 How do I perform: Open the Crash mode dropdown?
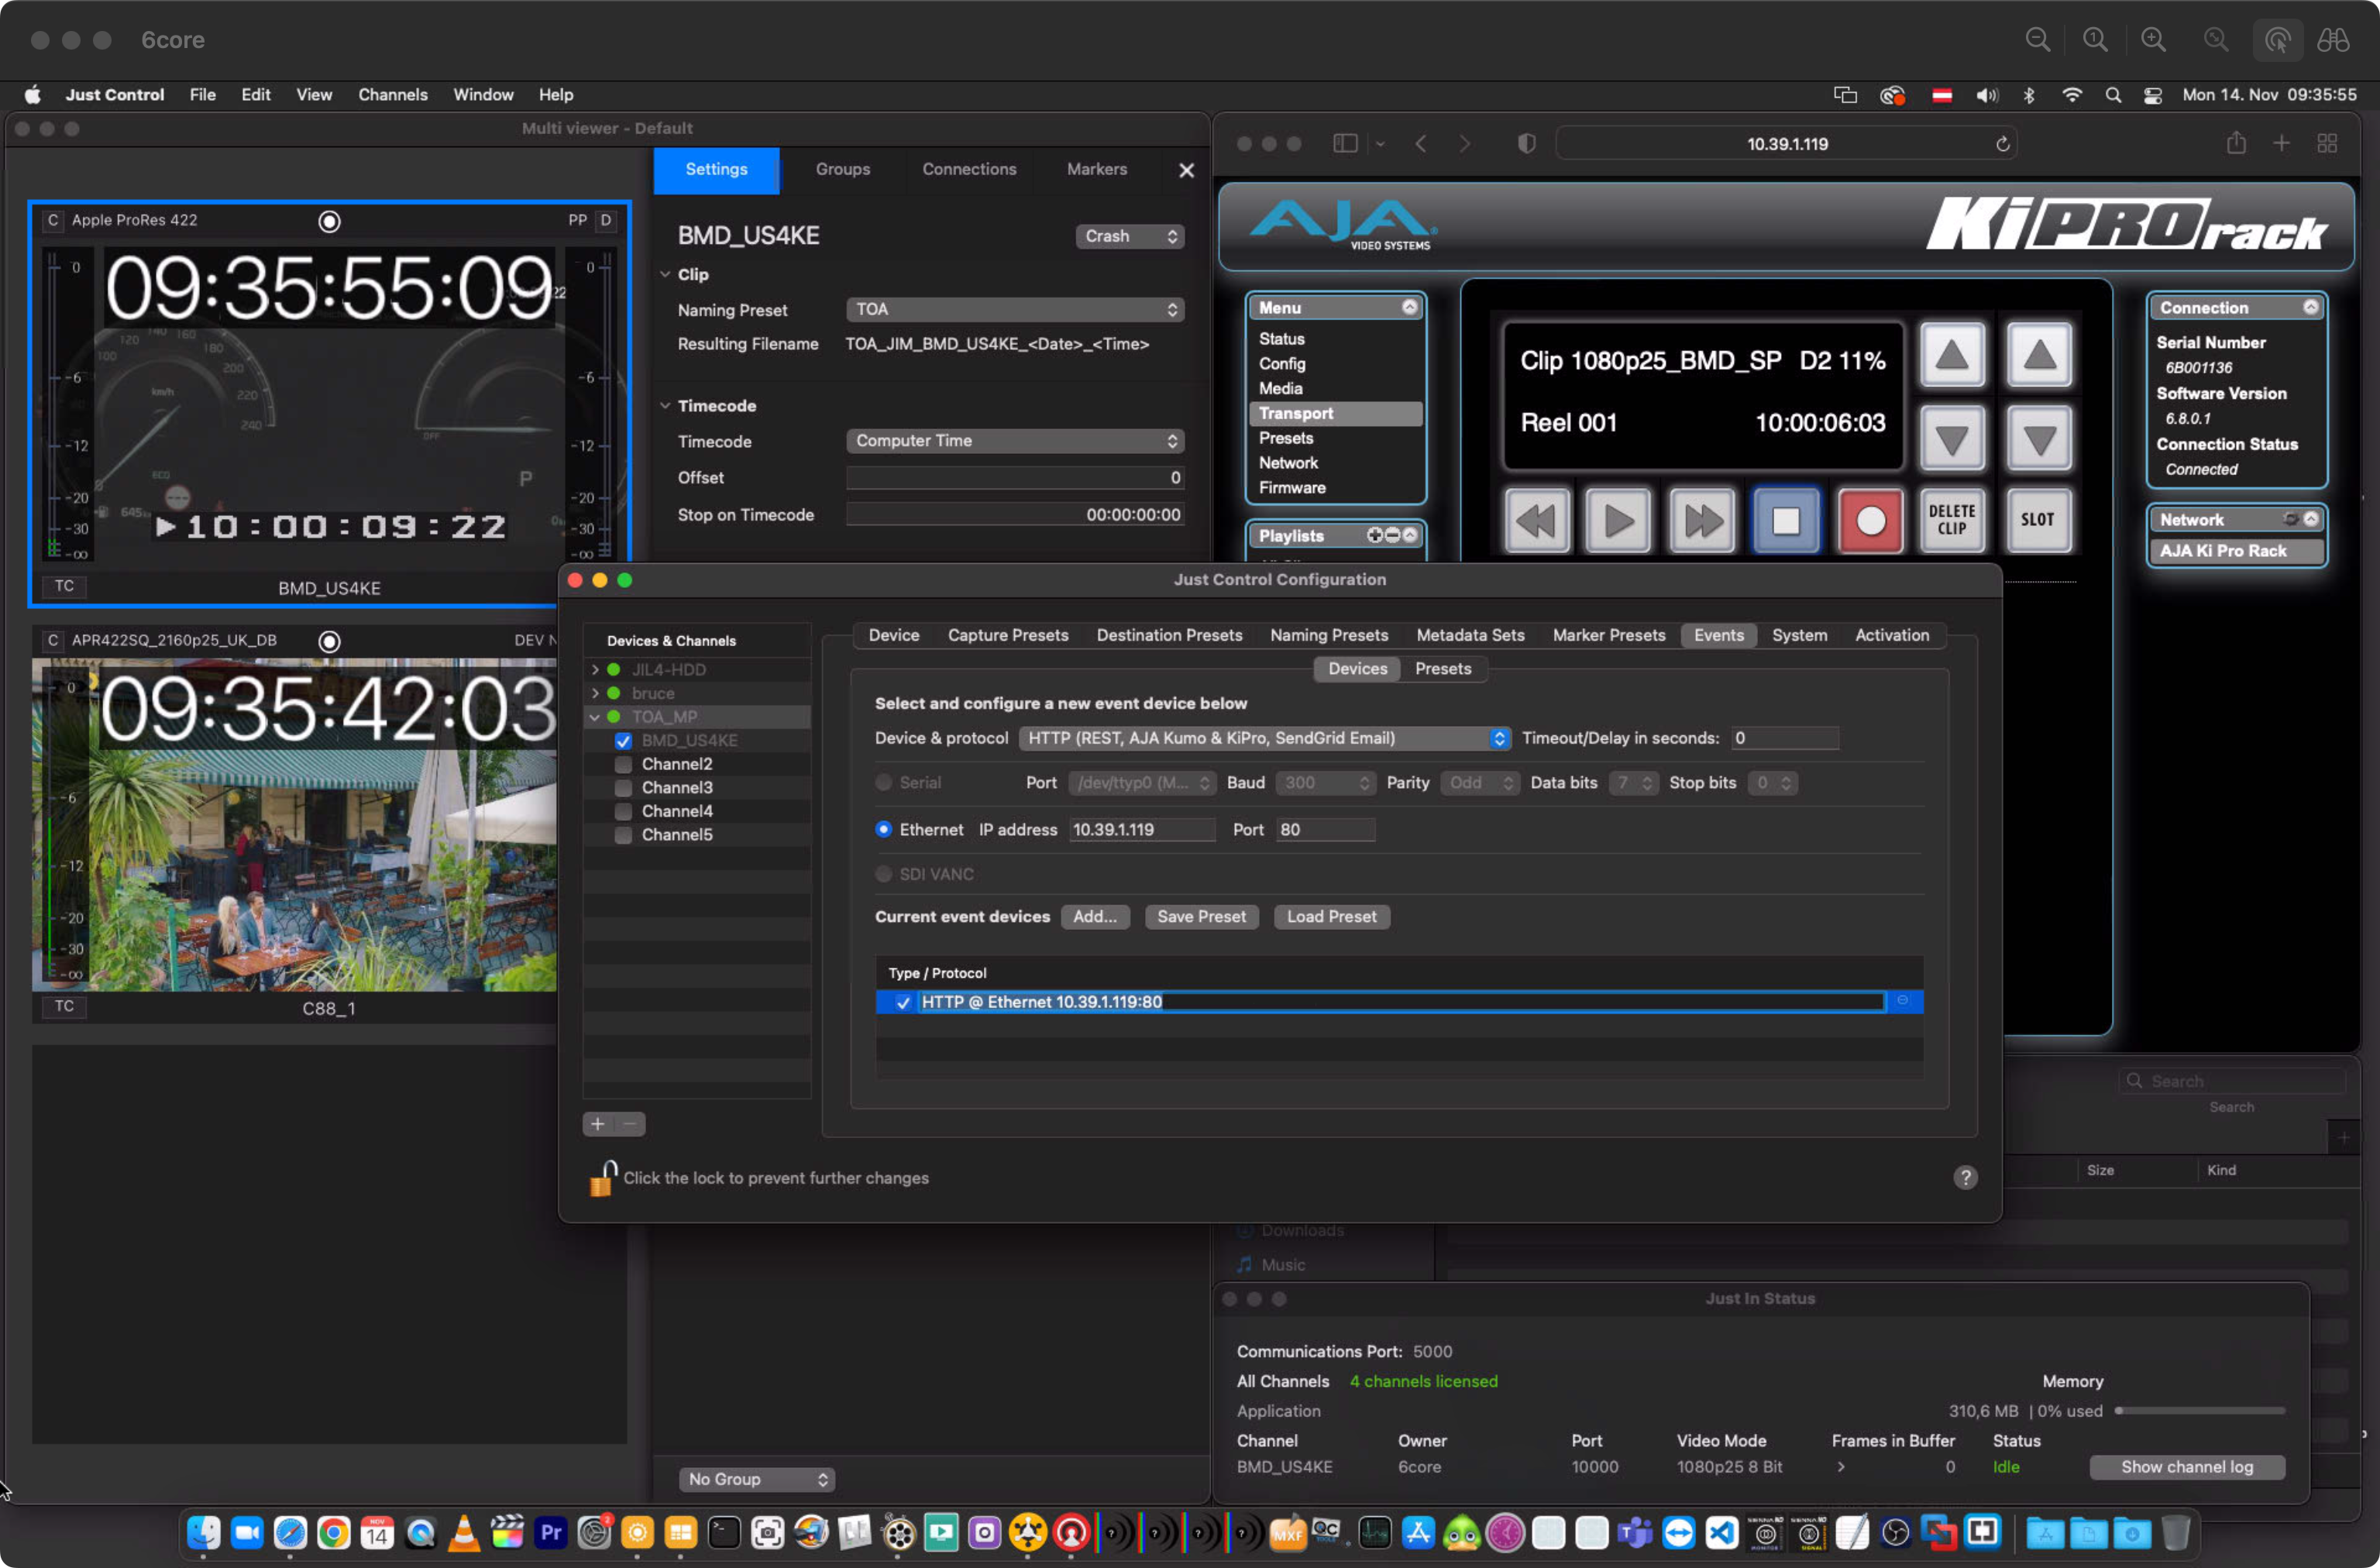pos(1129,236)
